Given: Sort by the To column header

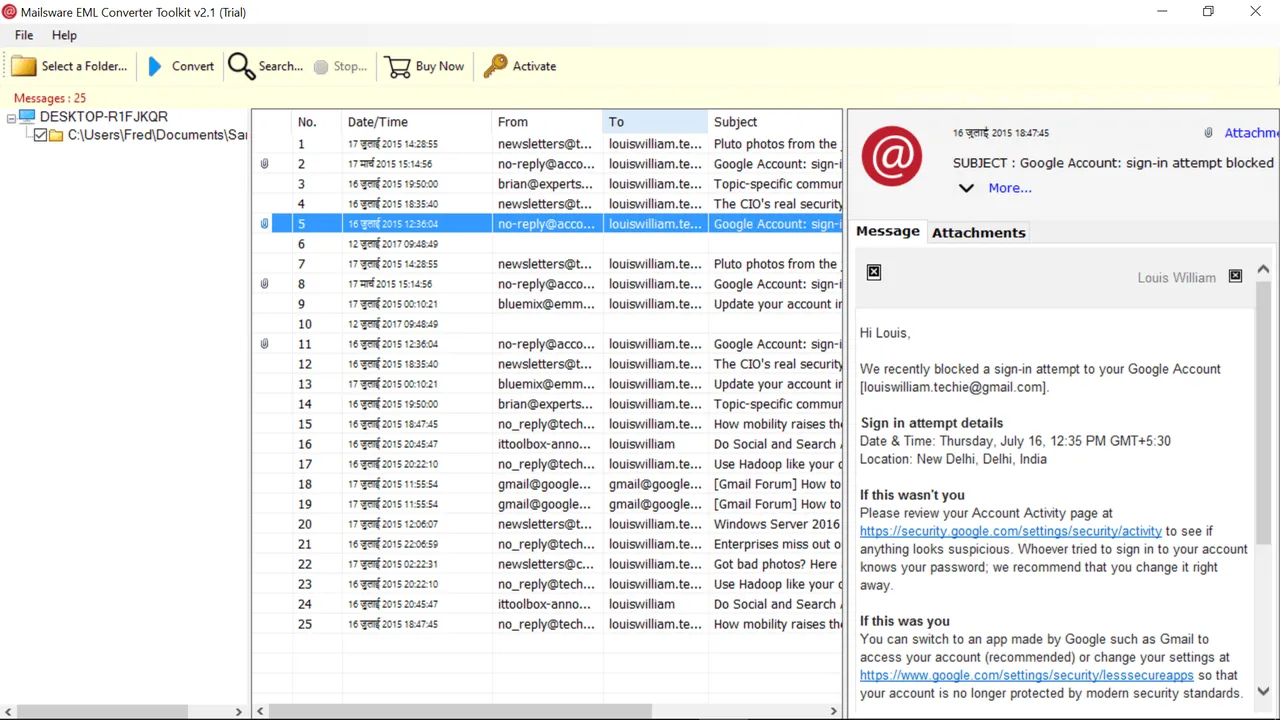Looking at the screenshot, I should pyautogui.click(x=655, y=122).
